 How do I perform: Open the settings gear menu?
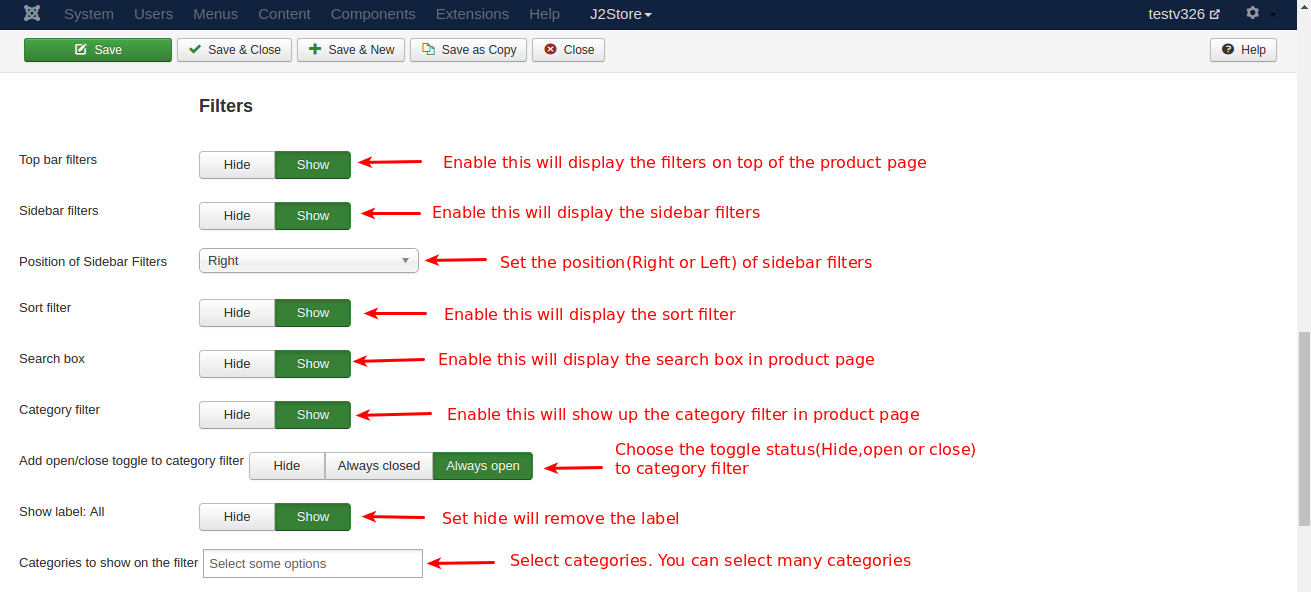1252,14
